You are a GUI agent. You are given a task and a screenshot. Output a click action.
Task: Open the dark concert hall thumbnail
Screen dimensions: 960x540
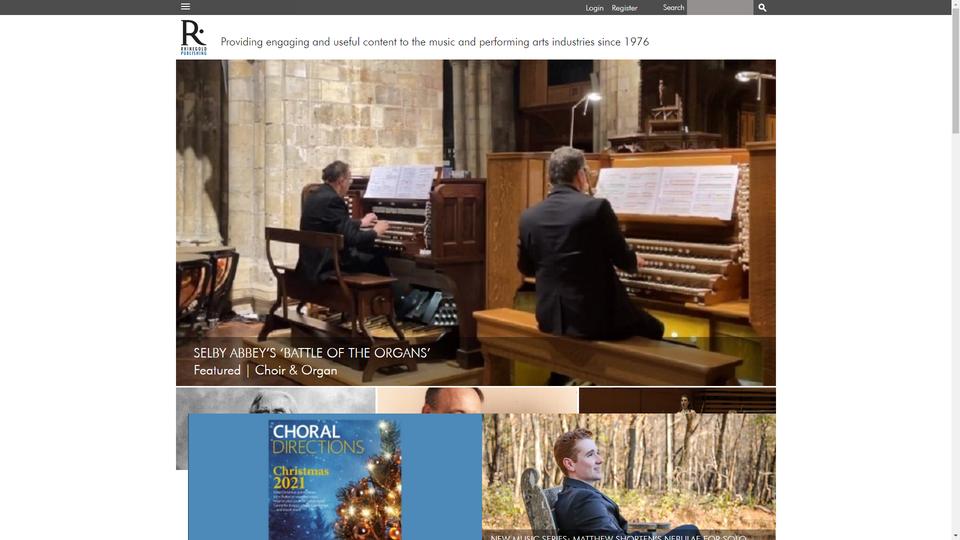tap(677, 400)
